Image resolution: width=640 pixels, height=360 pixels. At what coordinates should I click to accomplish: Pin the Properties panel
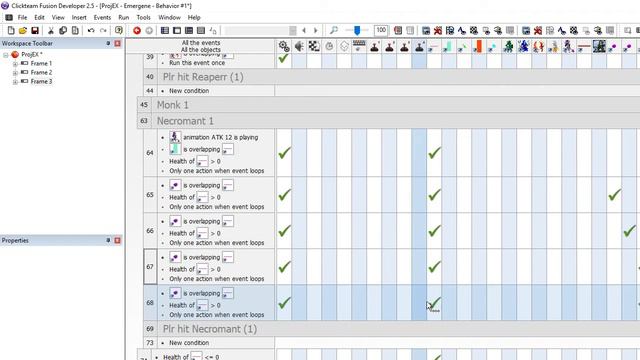tap(108, 240)
